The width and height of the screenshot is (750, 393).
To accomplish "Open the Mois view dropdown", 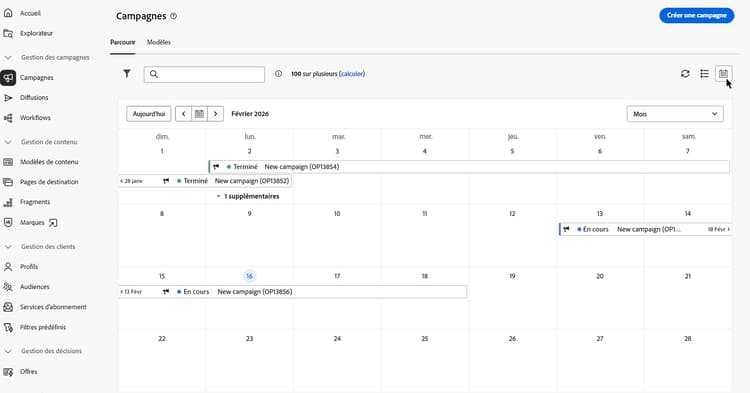I will 675,114.
